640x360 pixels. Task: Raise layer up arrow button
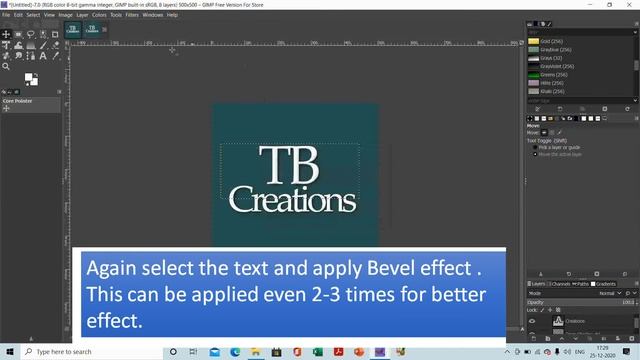[x=562, y=338]
